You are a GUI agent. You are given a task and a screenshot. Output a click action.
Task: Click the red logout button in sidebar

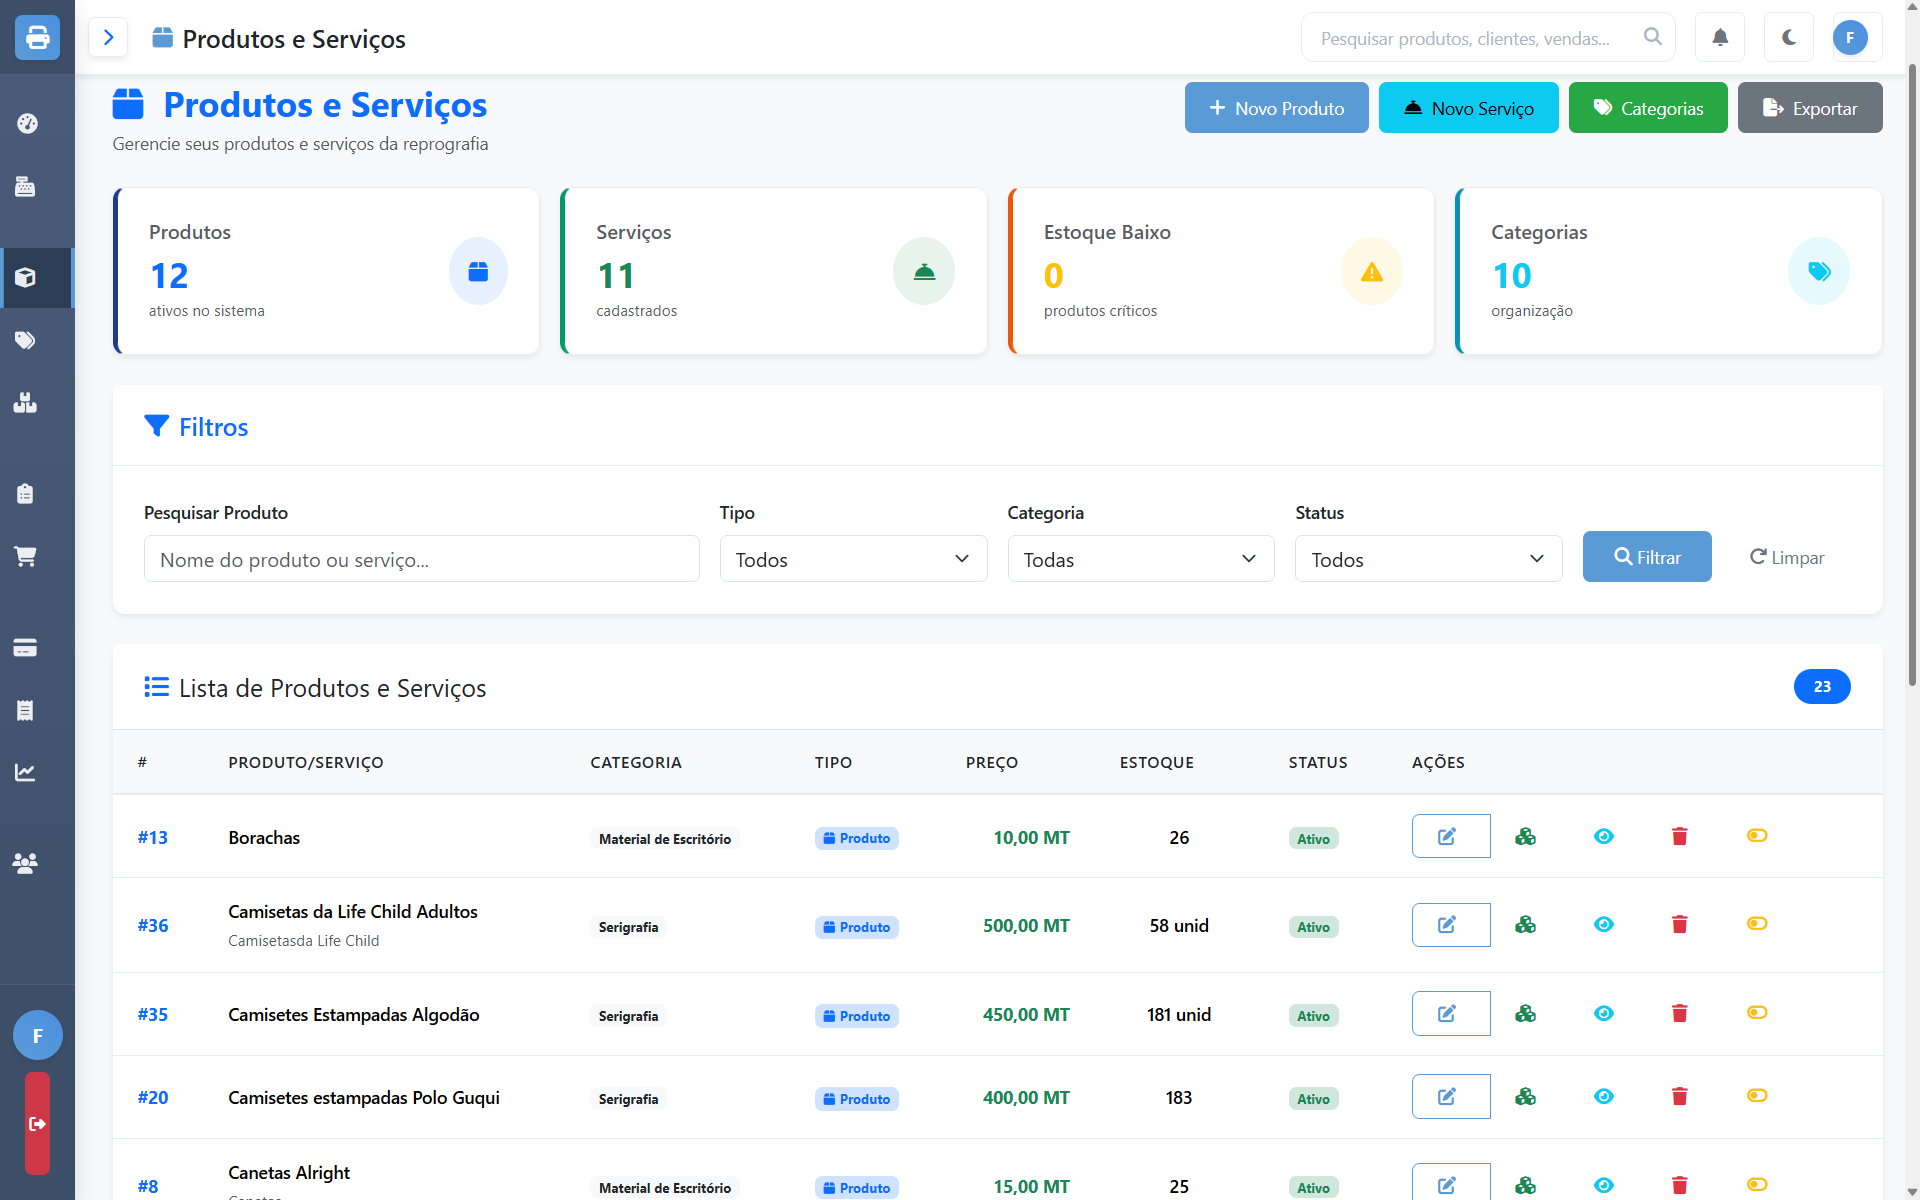point(37,1123)
